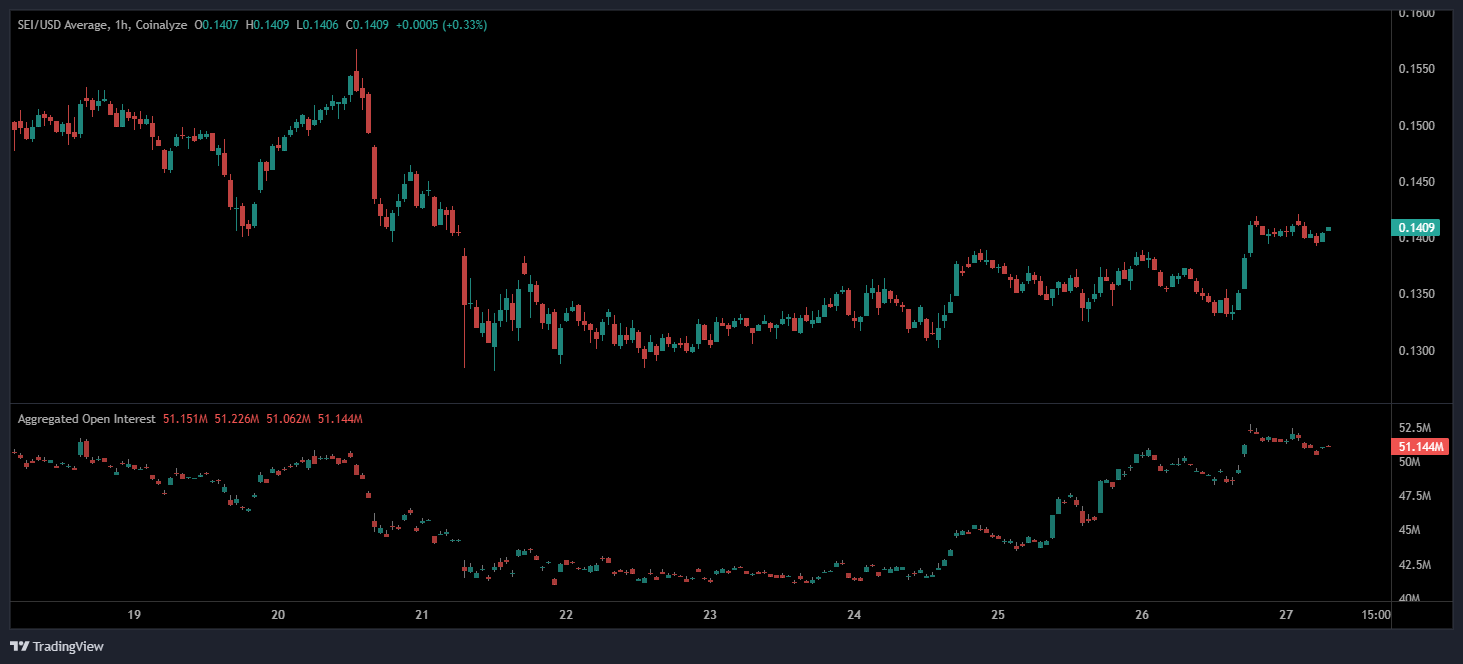
Task: Click the 0.1300 level on price scale
Action: (1415, 351)
